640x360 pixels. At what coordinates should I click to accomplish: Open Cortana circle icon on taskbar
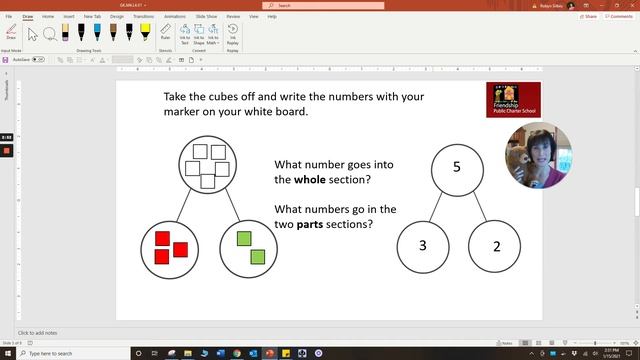point(138,353)
